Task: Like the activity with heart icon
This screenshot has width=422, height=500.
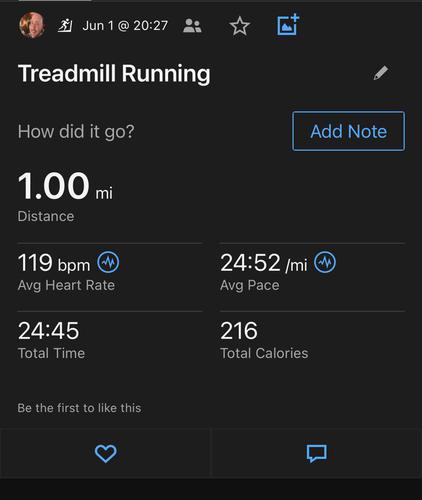Action: click(x=106, y=453)
